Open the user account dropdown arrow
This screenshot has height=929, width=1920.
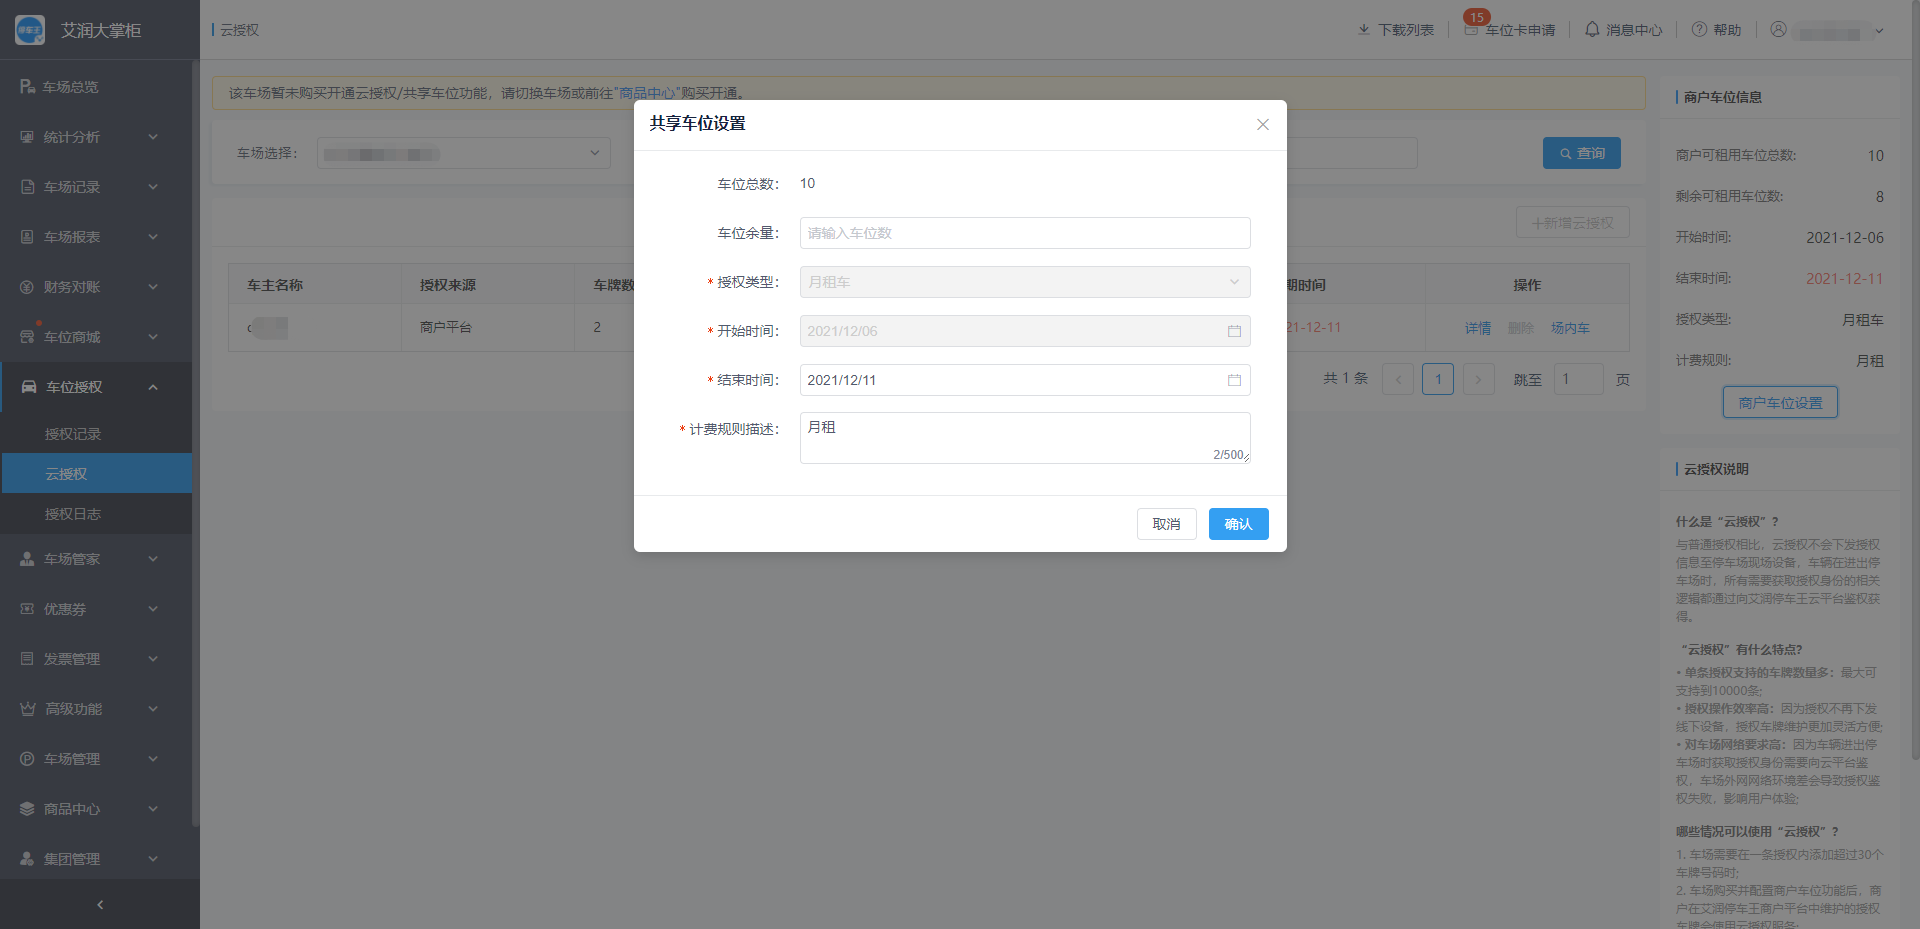click(1879, 31)
